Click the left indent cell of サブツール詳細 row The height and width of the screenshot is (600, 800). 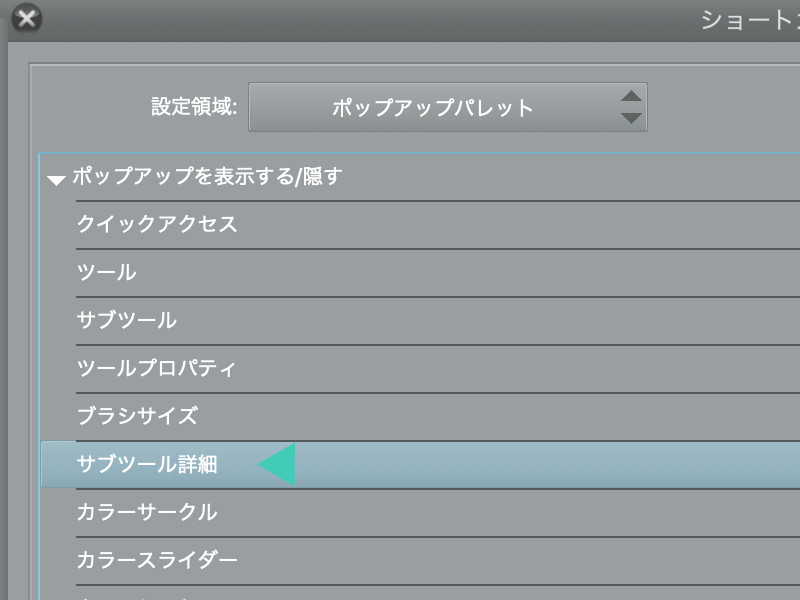point(58,465)
